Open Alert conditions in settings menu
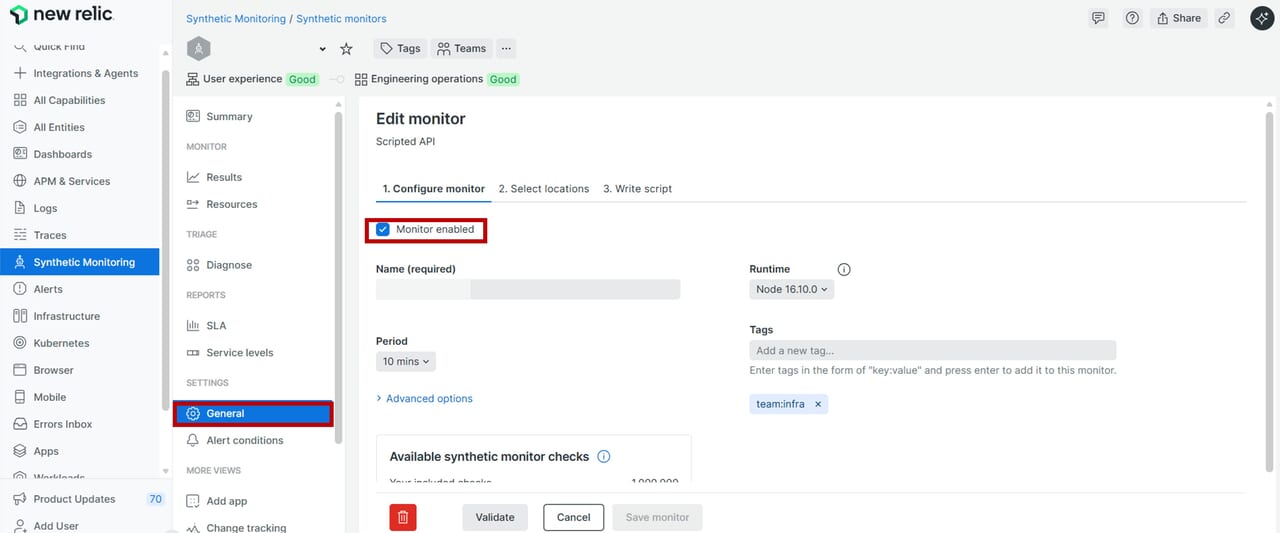 244,441
